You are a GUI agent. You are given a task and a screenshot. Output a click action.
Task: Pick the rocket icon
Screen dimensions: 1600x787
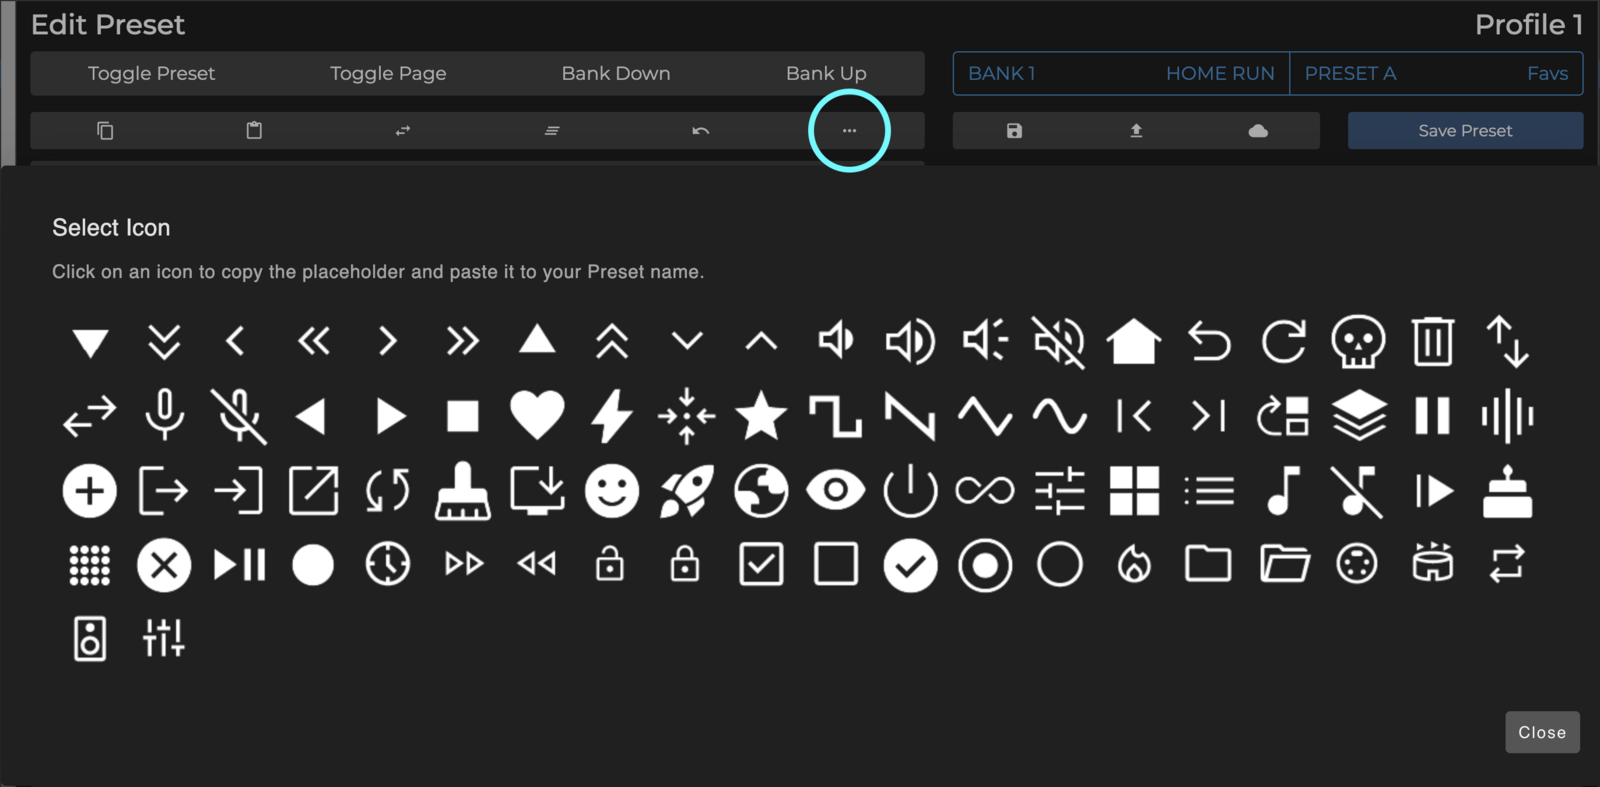pos(686,491)
